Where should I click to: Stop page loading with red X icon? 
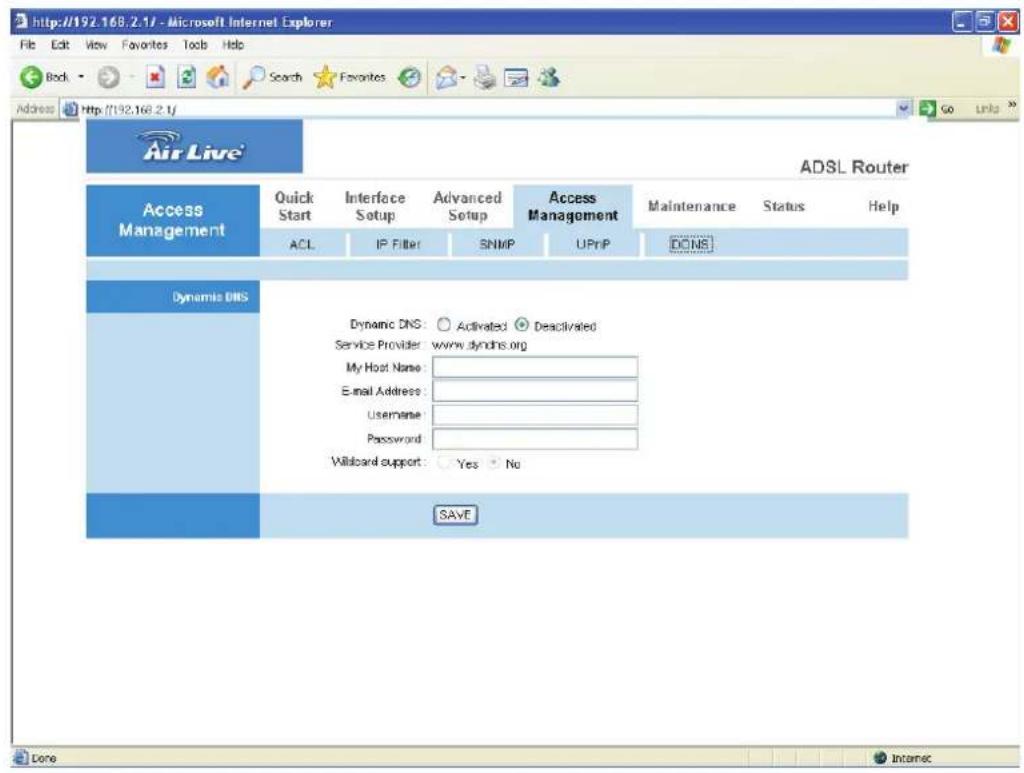pyautogui.click(x=155, y=78)
